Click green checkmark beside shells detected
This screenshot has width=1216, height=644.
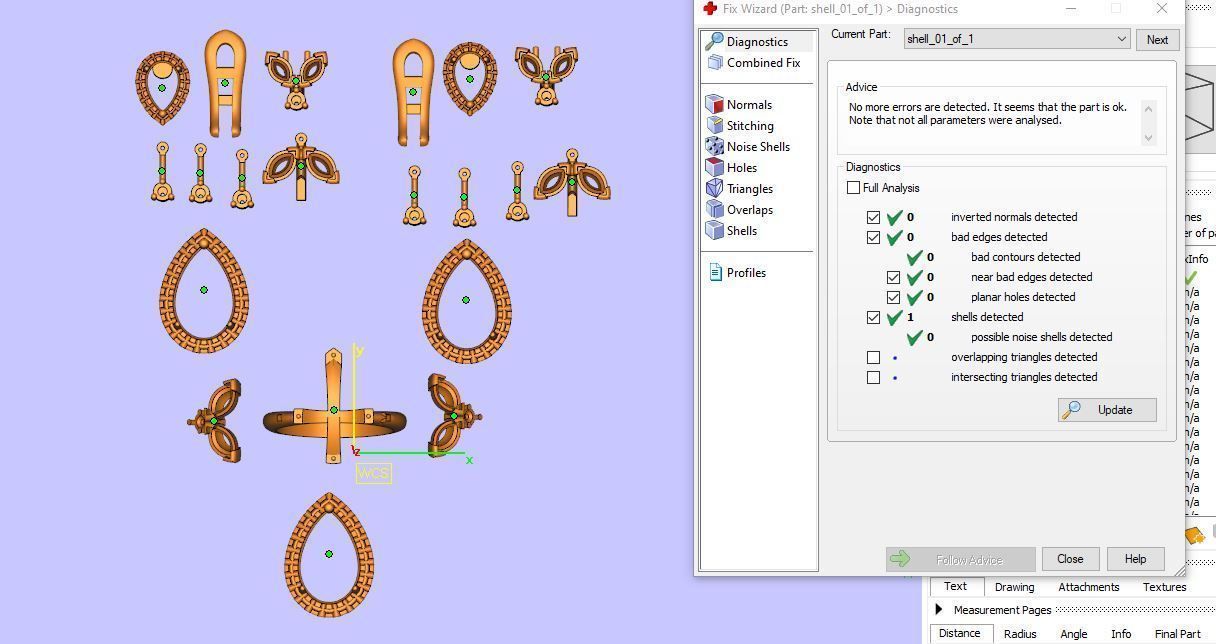(895, 317)
